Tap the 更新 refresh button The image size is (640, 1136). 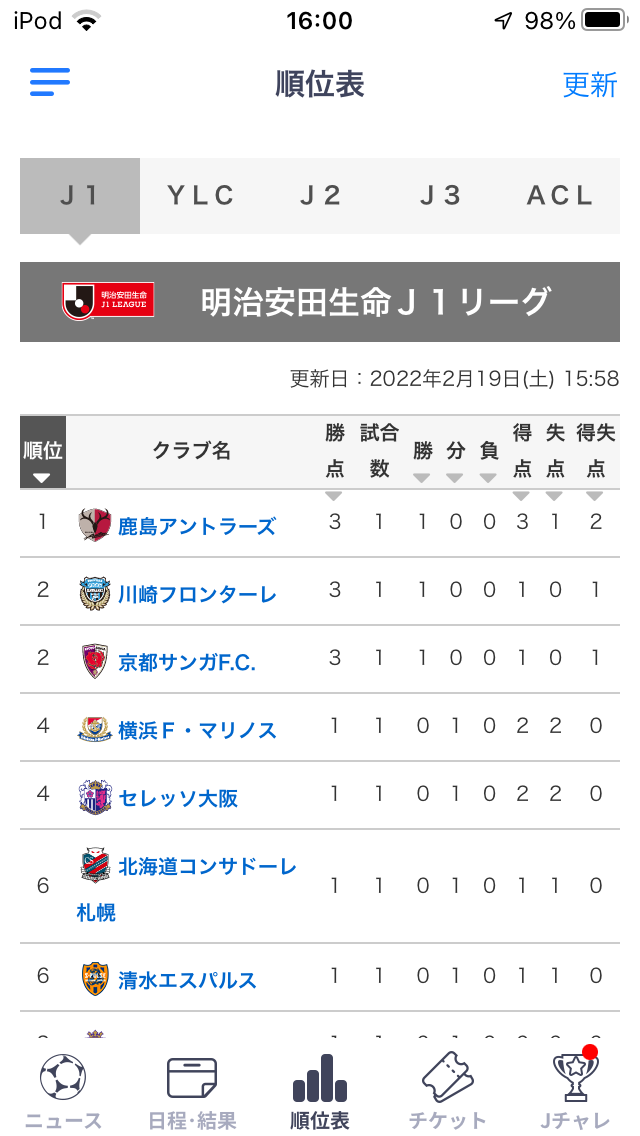coord(590,84)
